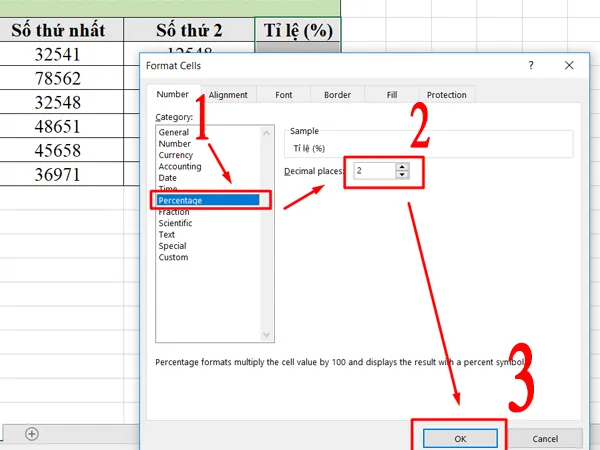Select Percentage category in list
The width and height of the screenshot is (600, 450).
point(180,200)
